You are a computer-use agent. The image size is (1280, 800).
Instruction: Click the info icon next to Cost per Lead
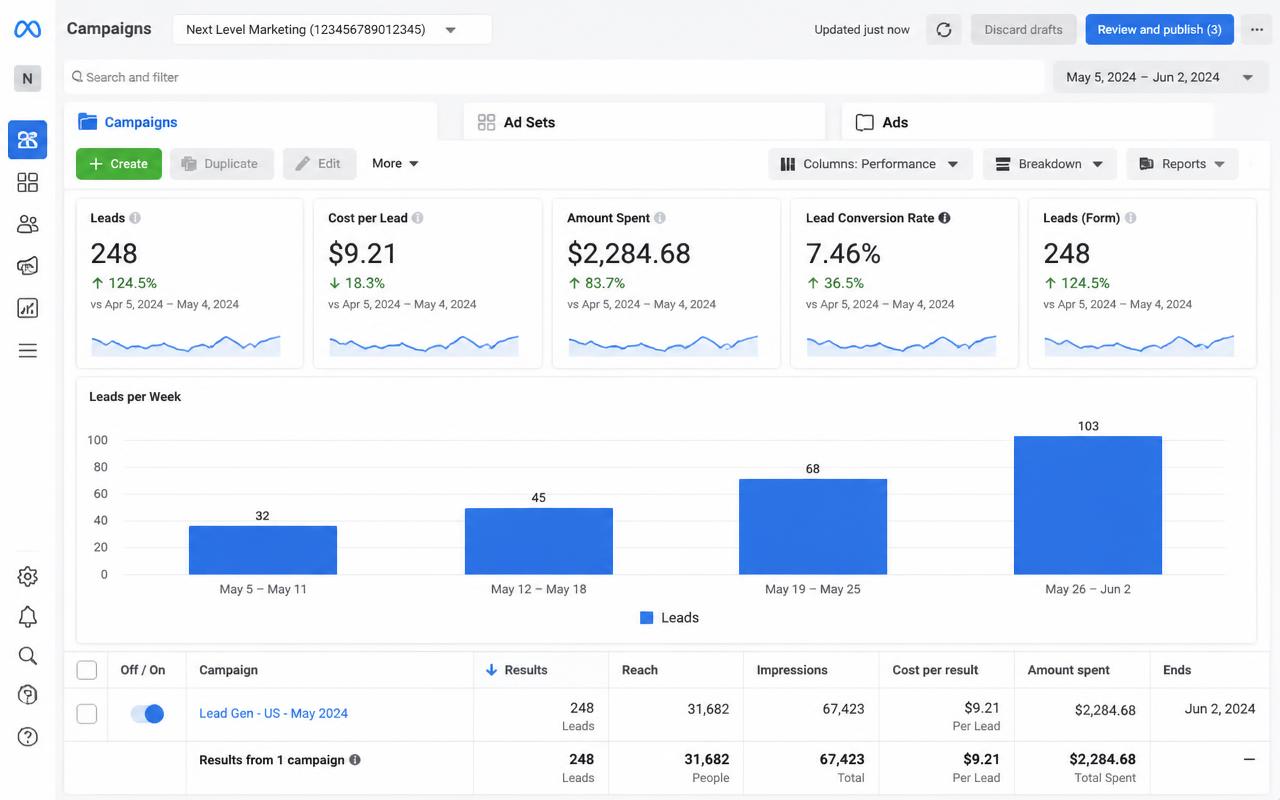pos(417,218)
